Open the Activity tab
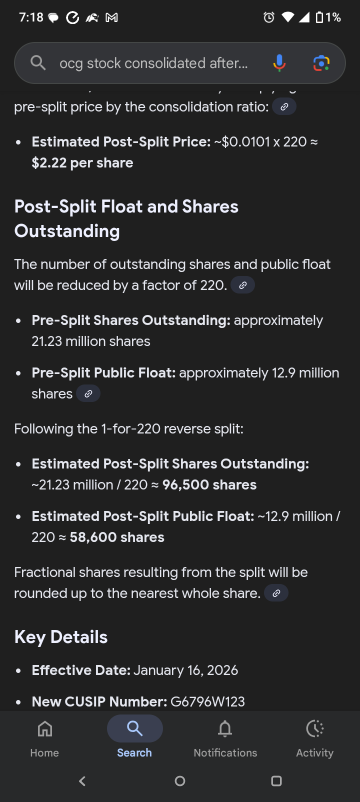This screenshot has height=802, width=360. pos(314,738)
